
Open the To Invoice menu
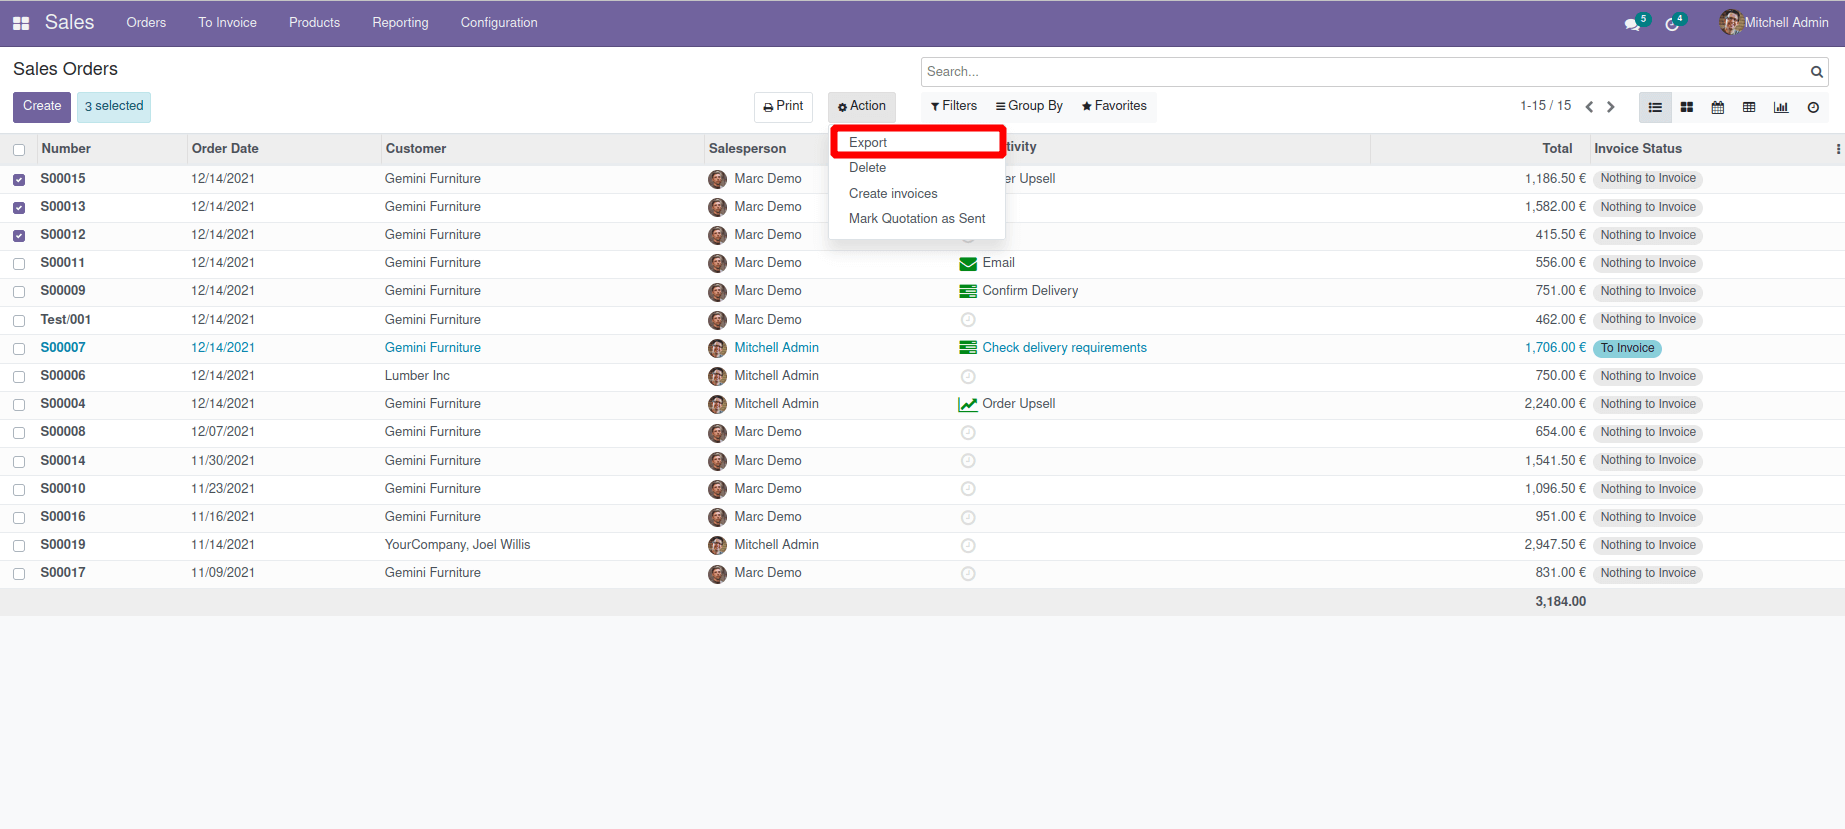(227, 22)
